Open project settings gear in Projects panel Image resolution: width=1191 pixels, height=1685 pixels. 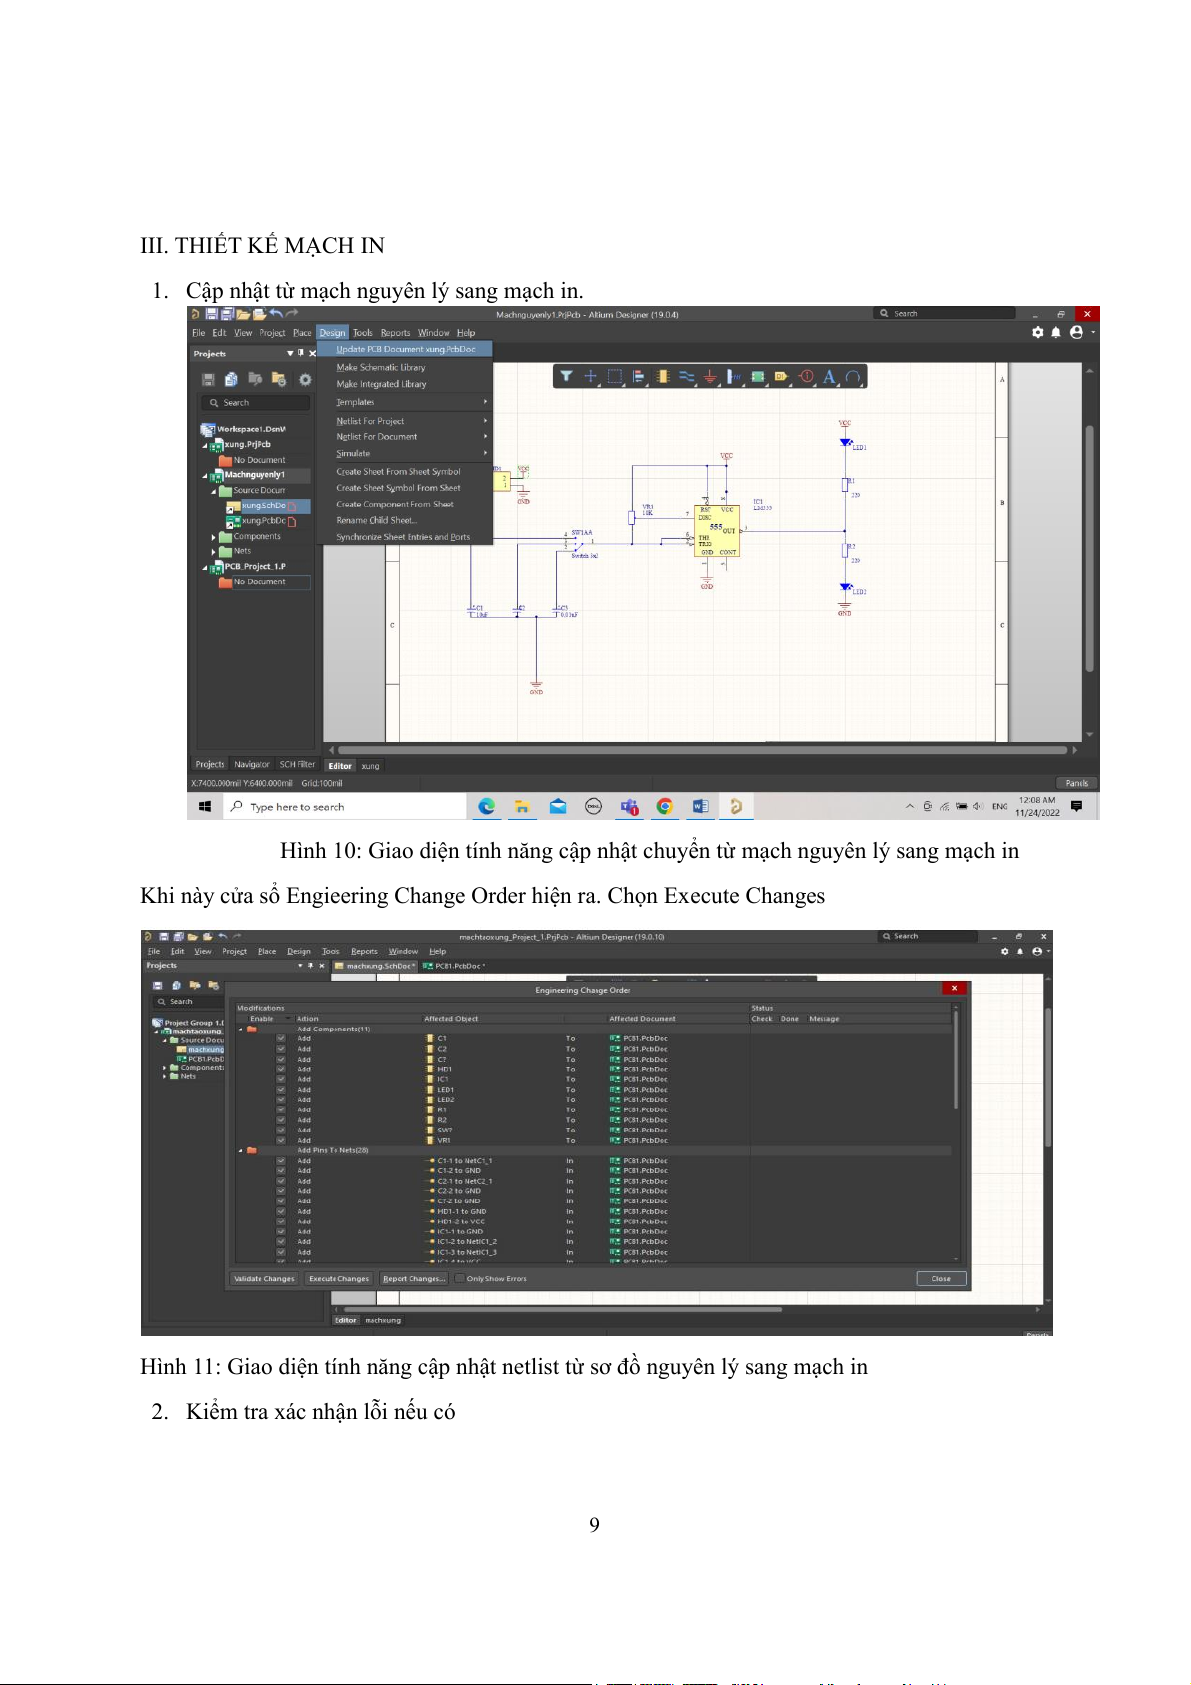click(x=305, y=380)
